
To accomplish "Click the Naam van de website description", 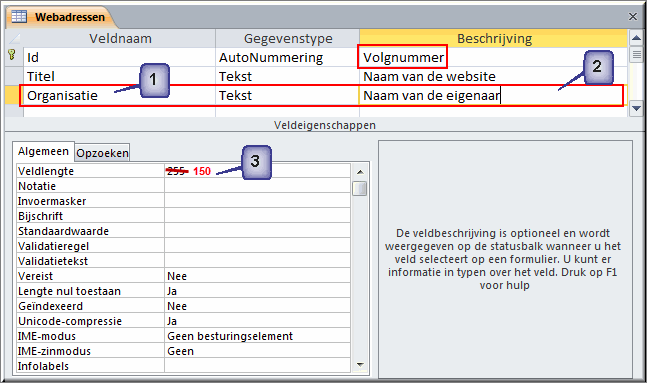I will (494, 76).
